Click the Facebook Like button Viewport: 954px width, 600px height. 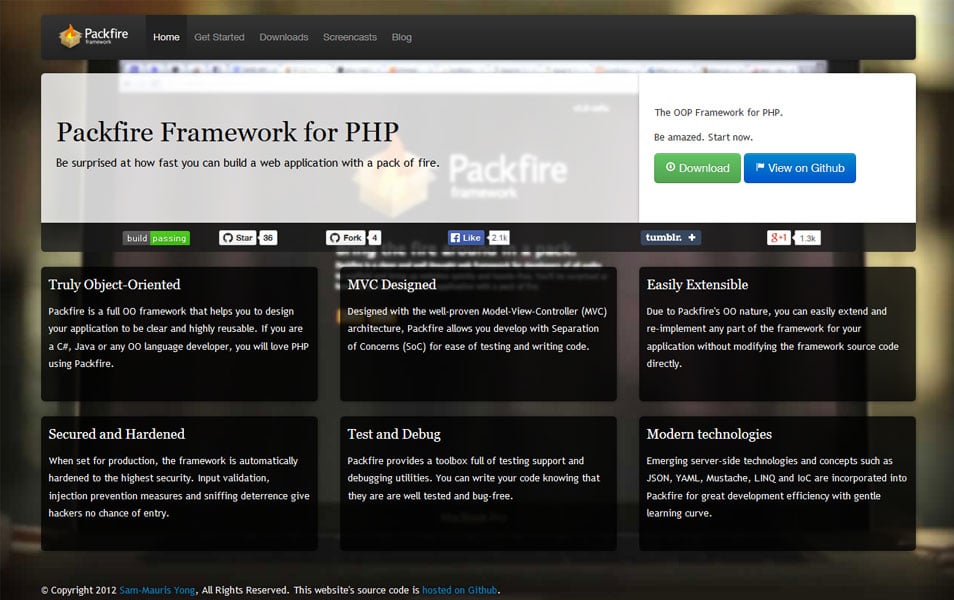point(466,237)
